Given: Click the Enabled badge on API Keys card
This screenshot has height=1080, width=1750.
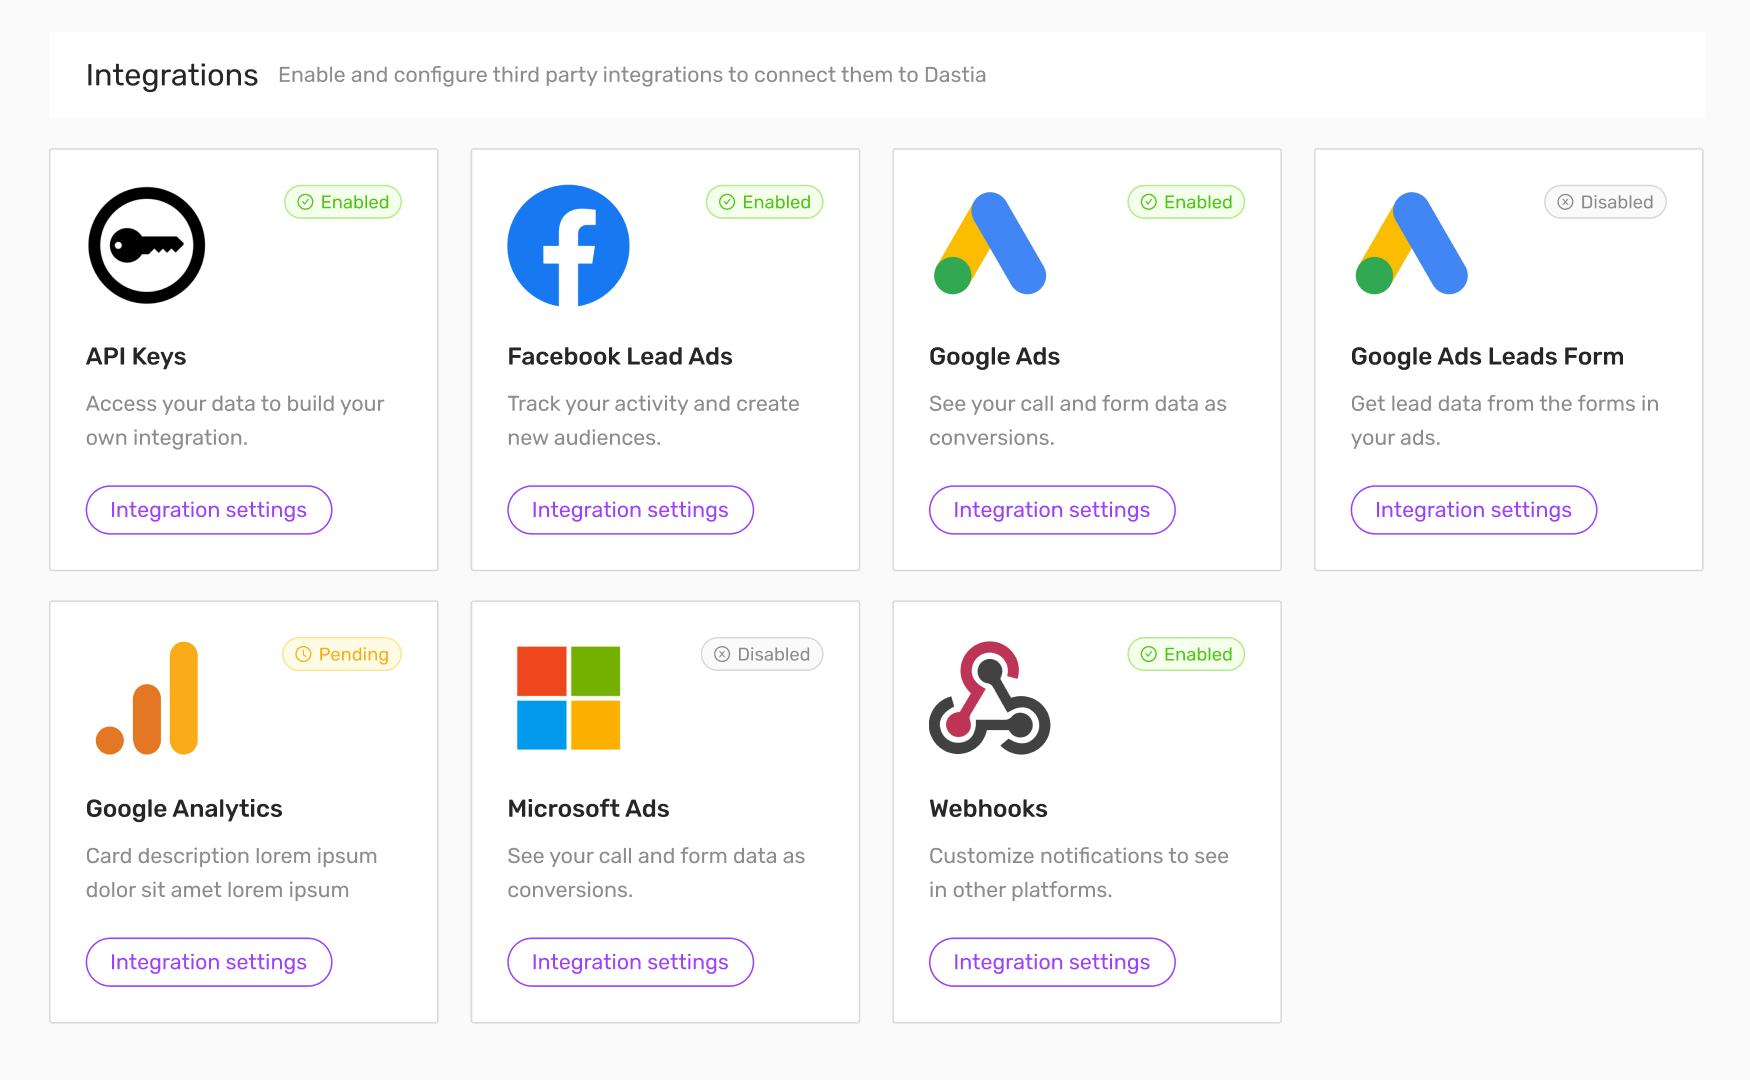Looking at the screenshot, I should coord(342,201).
